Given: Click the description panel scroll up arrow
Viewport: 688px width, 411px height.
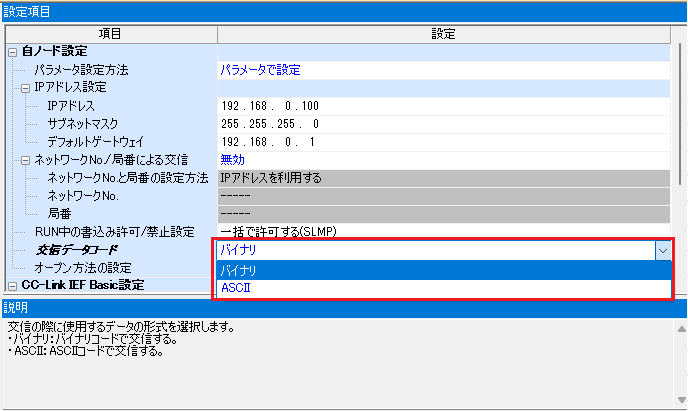Looking at the screenshot, I should pos(681,329).
